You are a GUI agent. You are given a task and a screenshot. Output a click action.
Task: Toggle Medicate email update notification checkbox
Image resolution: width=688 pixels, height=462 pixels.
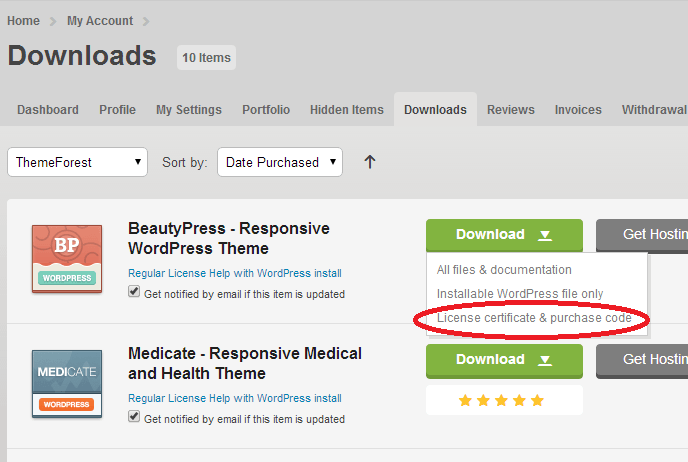135,416
